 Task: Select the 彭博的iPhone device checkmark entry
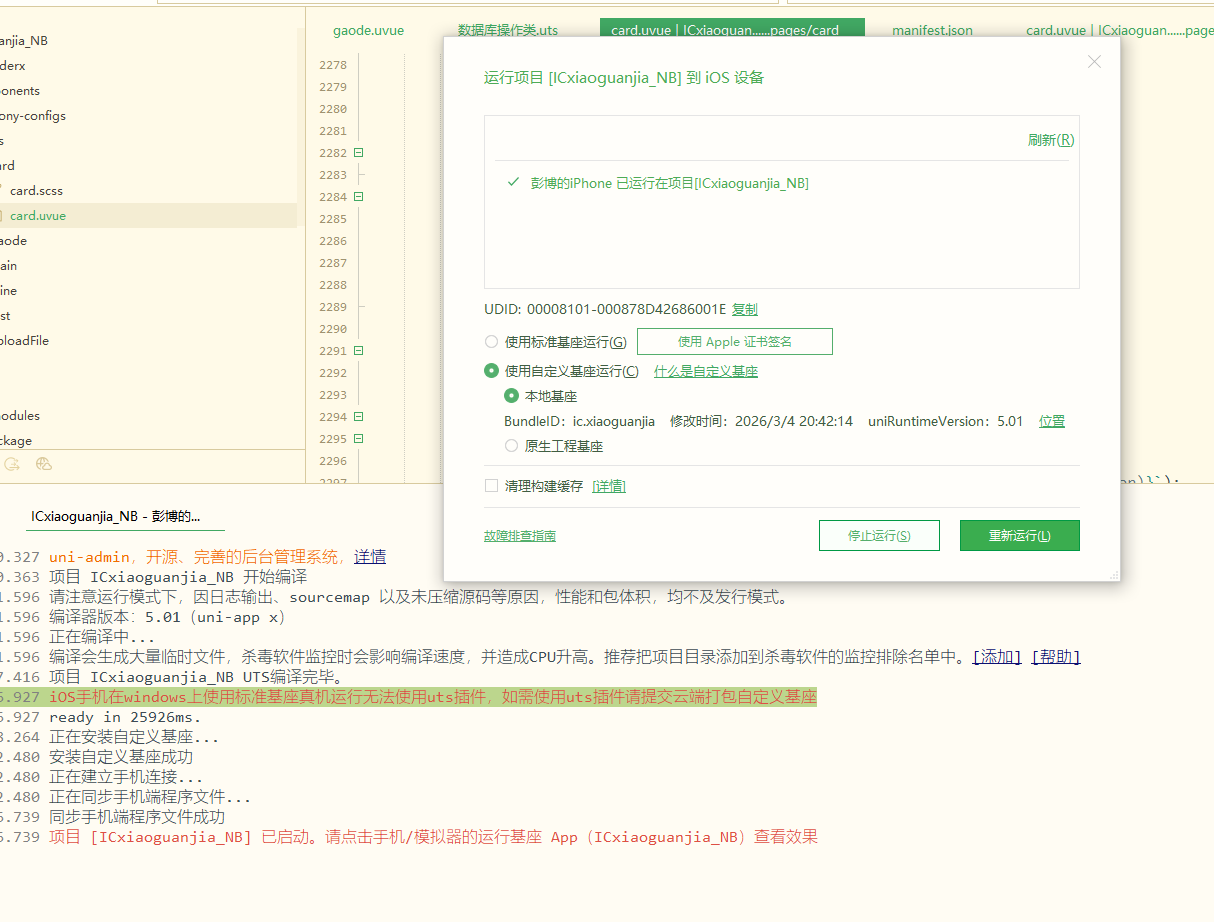pyautogui.click(x=660, y=183)
